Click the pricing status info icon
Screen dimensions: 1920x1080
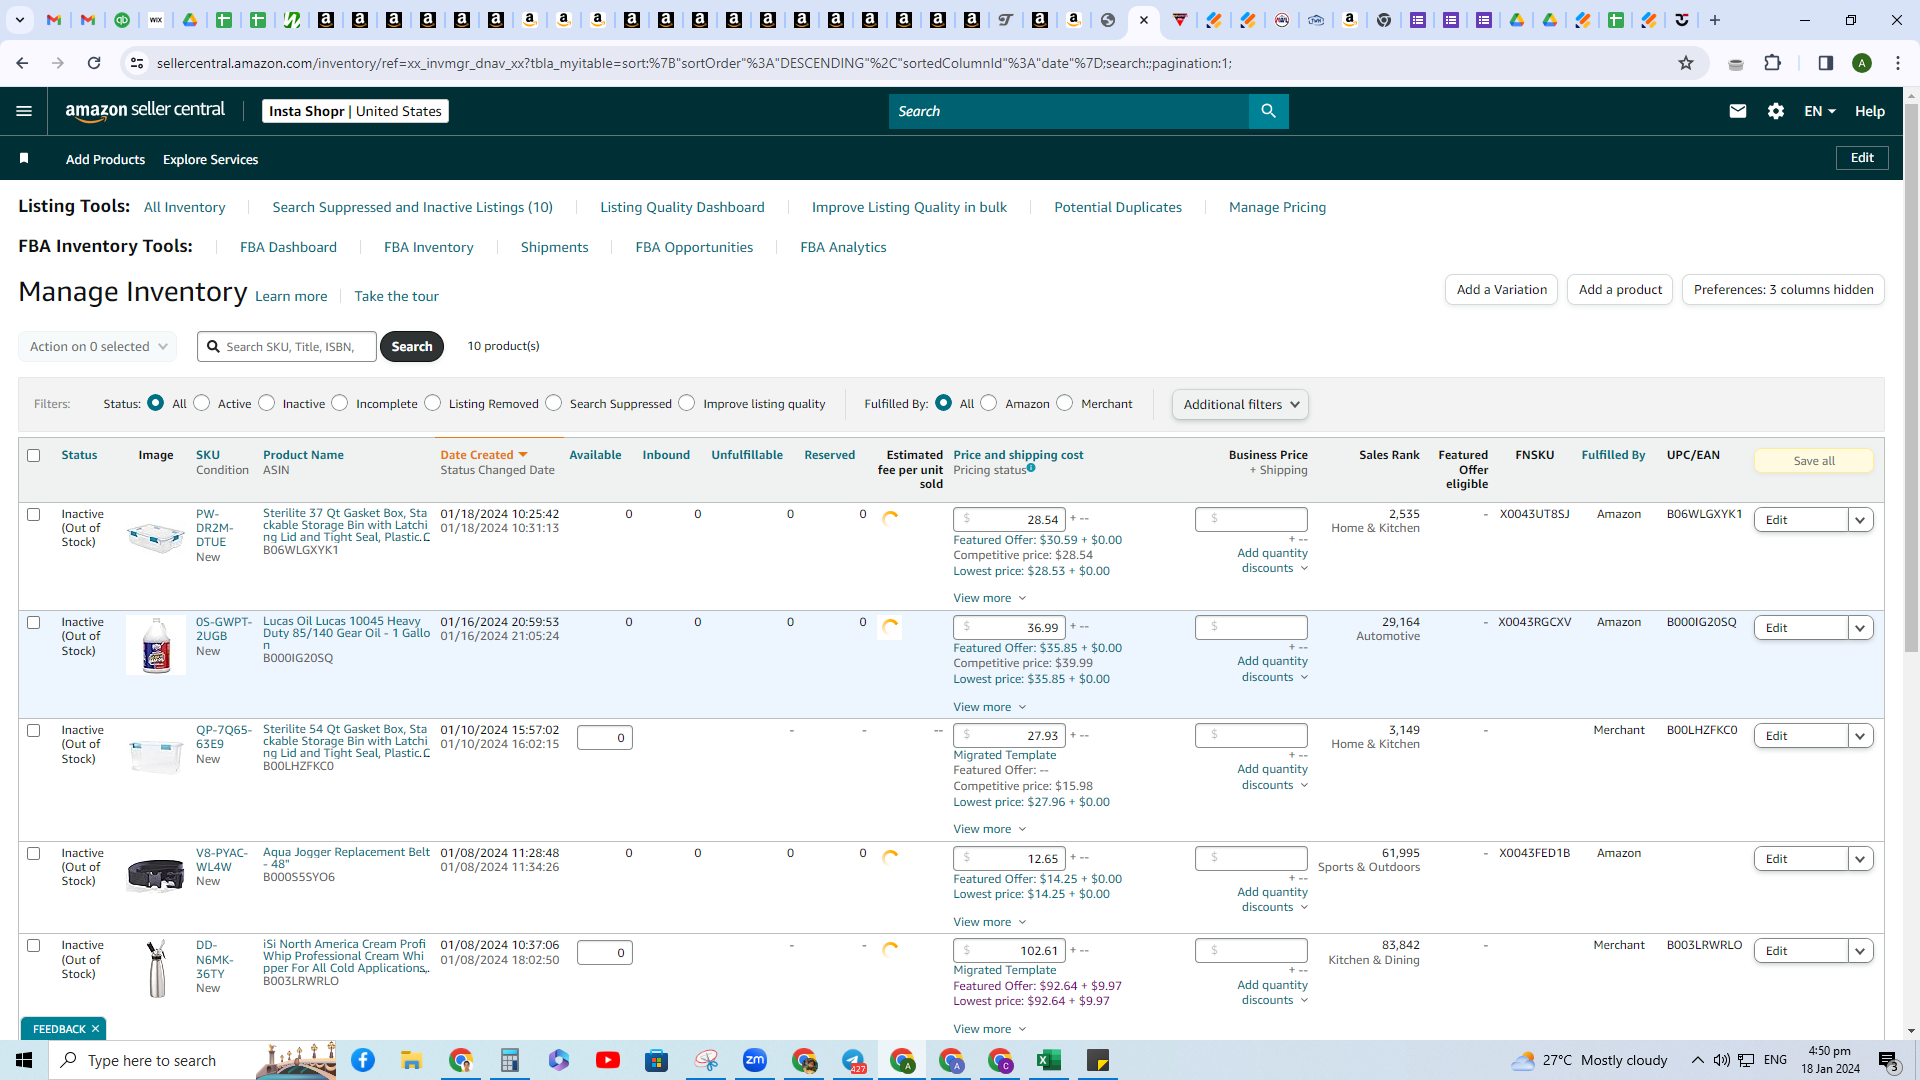1031,468
